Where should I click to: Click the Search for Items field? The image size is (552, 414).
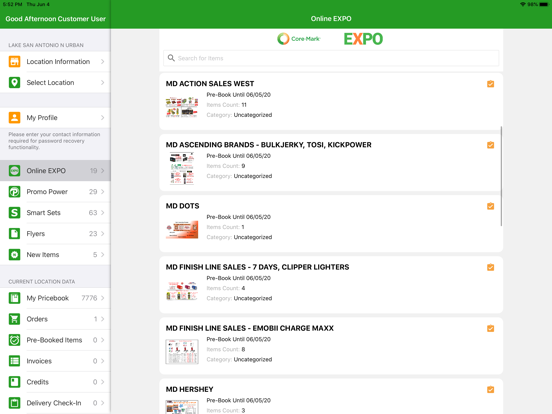coord(331,58)
